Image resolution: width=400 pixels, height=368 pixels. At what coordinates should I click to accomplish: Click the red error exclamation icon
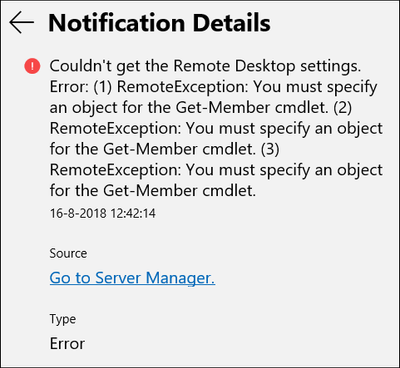tap(32, 66)
